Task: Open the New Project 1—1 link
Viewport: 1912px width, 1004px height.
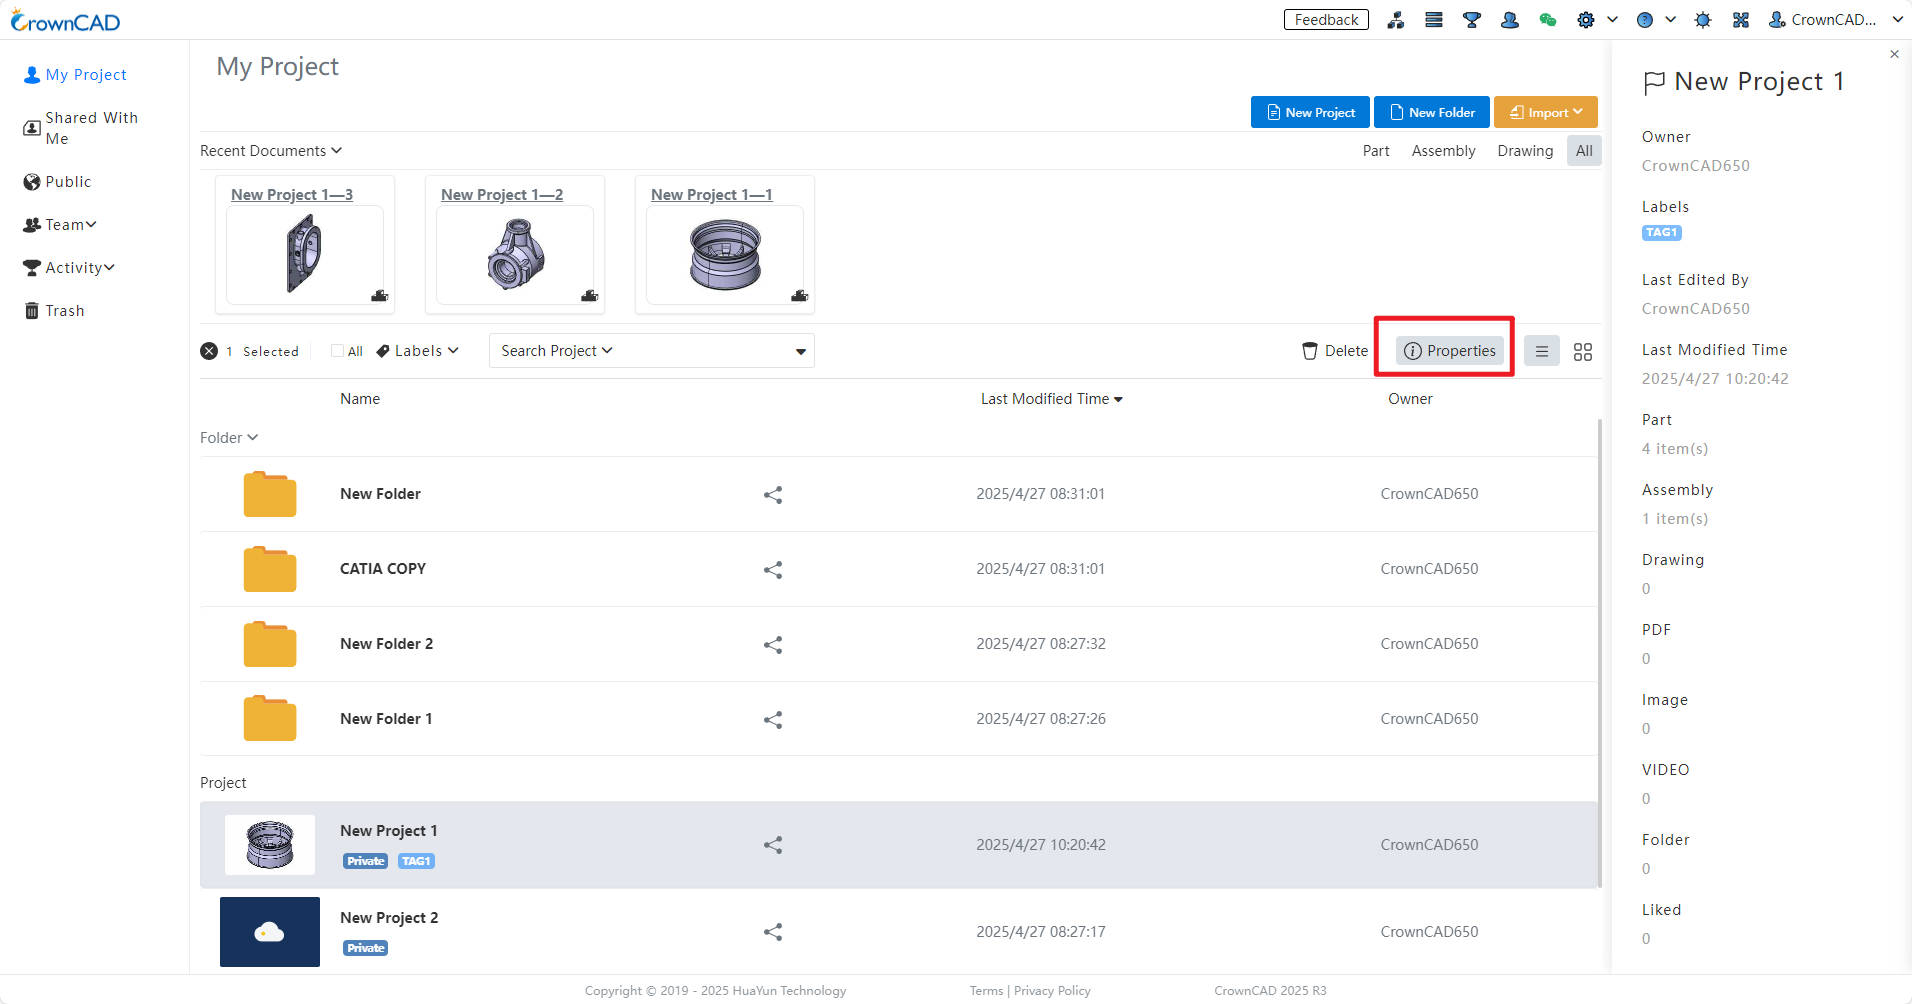Action: tap(712, 195)
